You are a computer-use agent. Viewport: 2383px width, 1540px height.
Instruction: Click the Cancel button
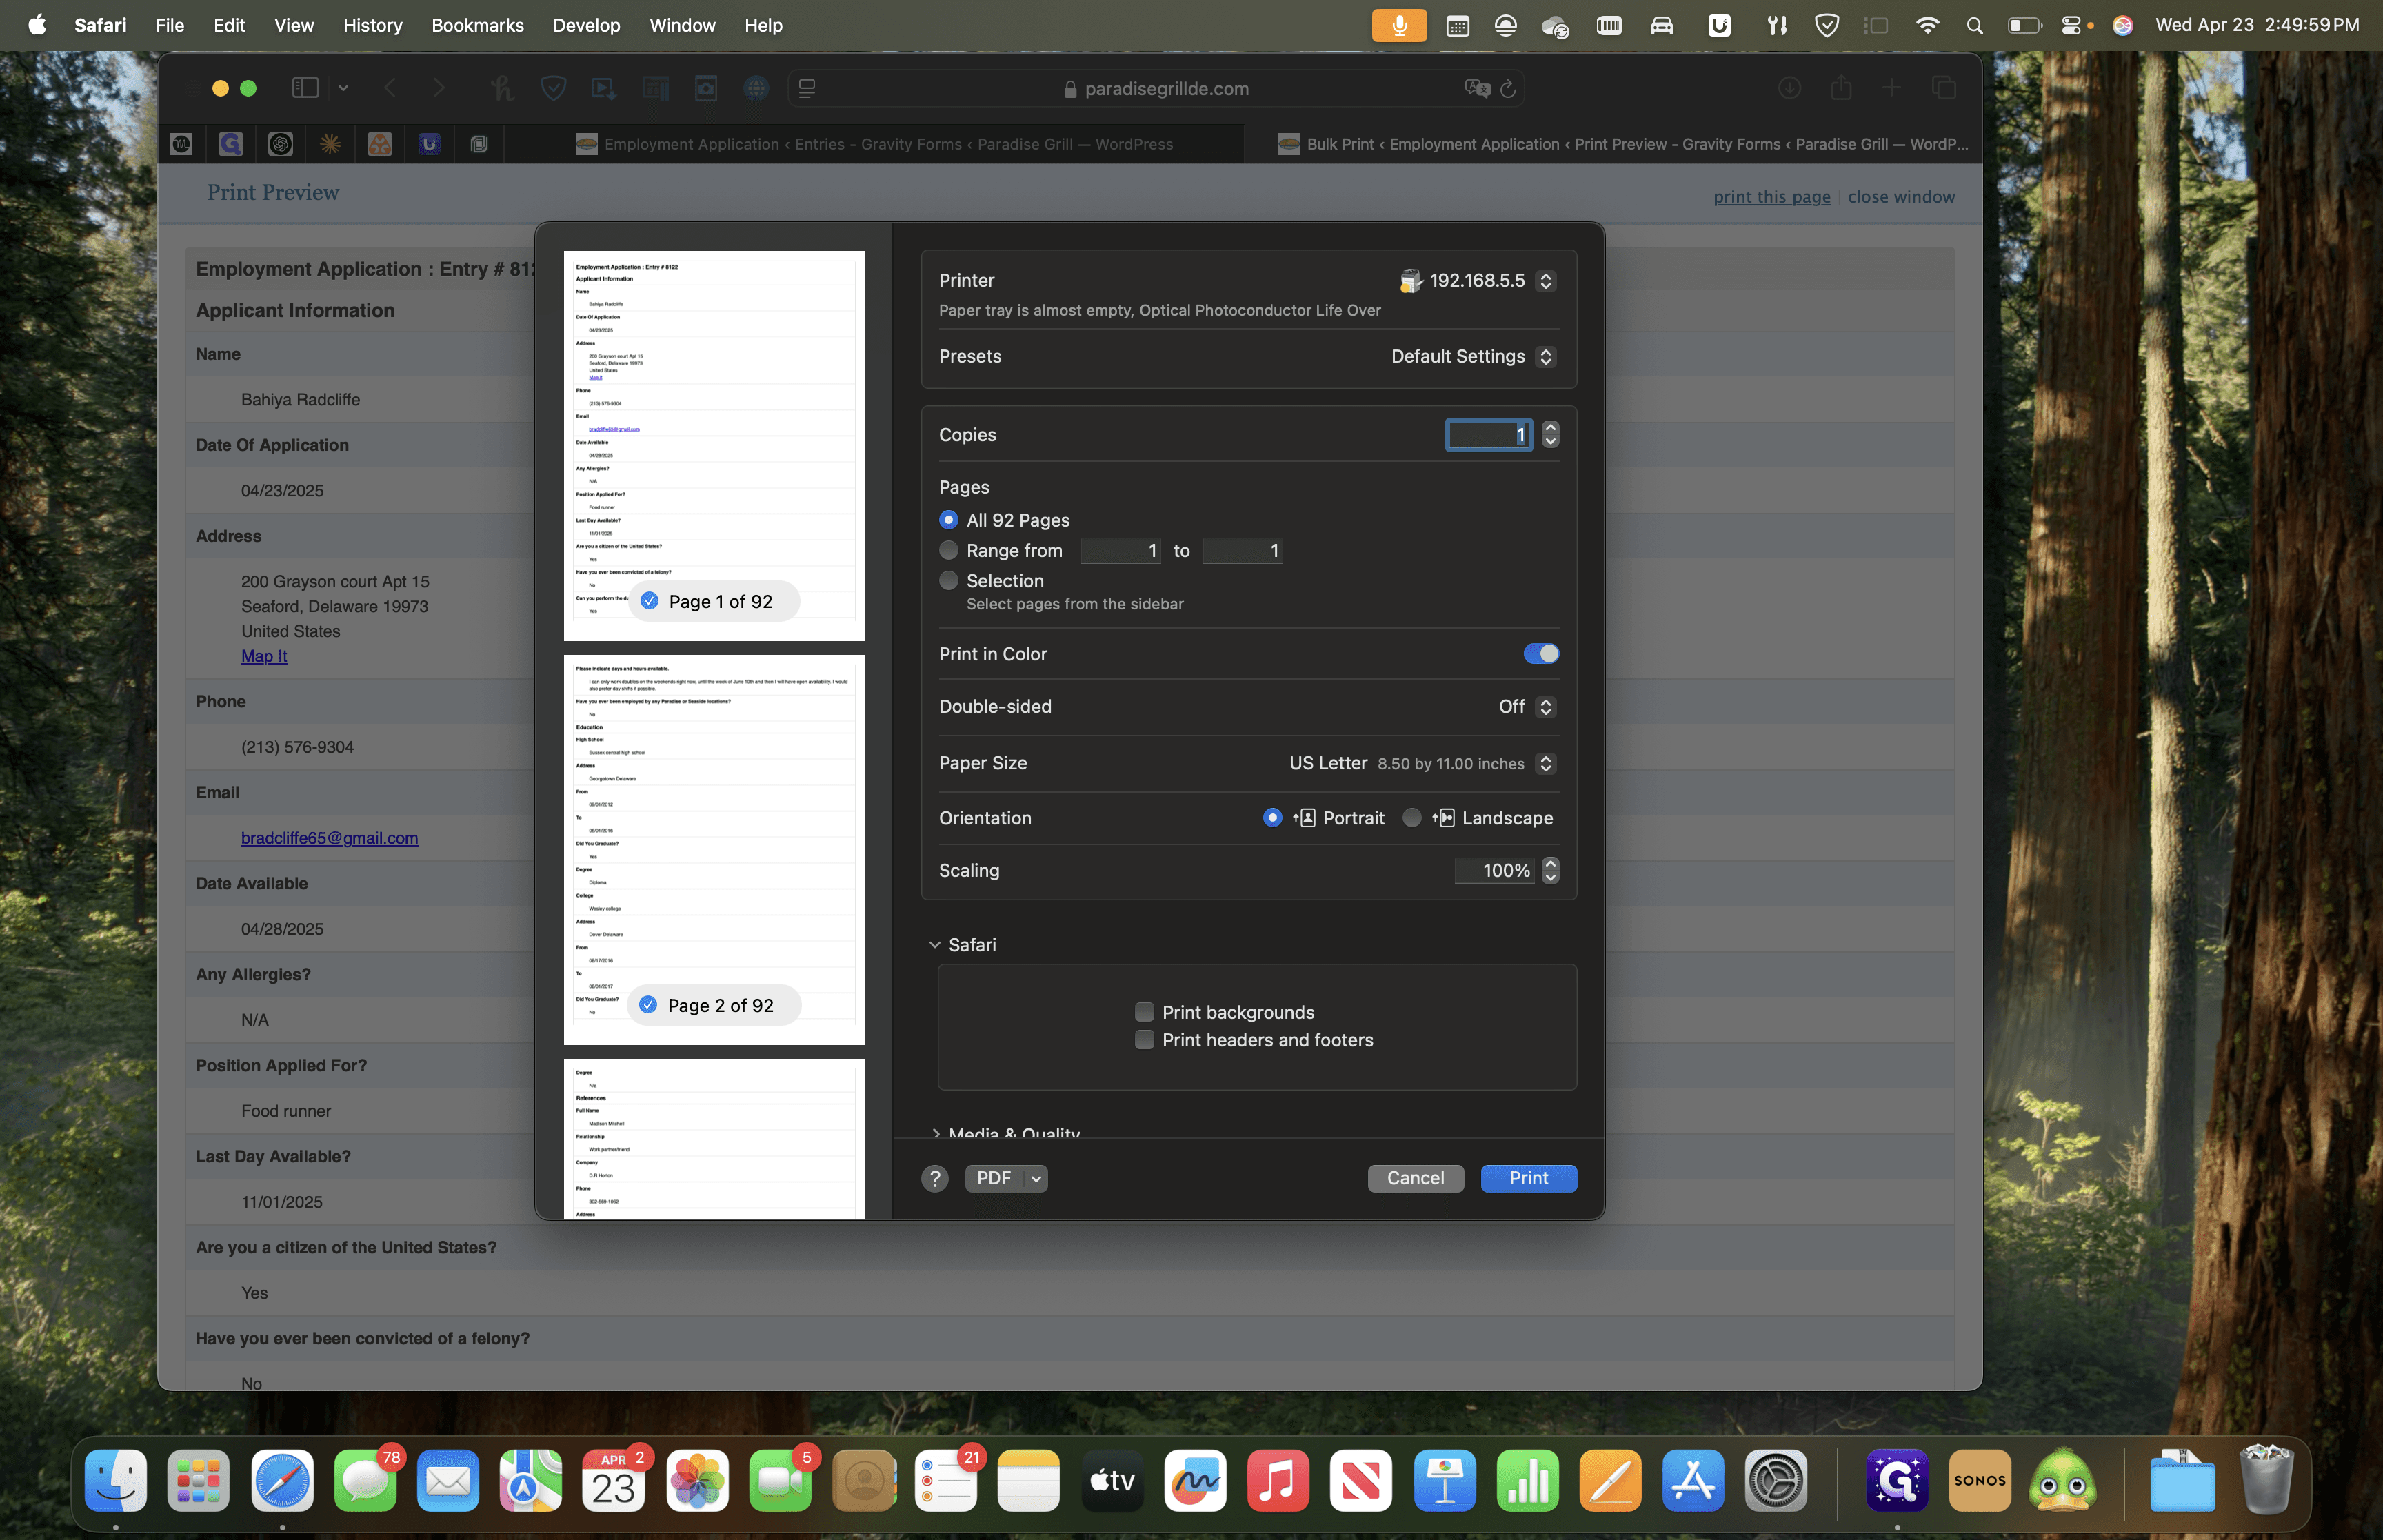(x=1415, y=1179)
